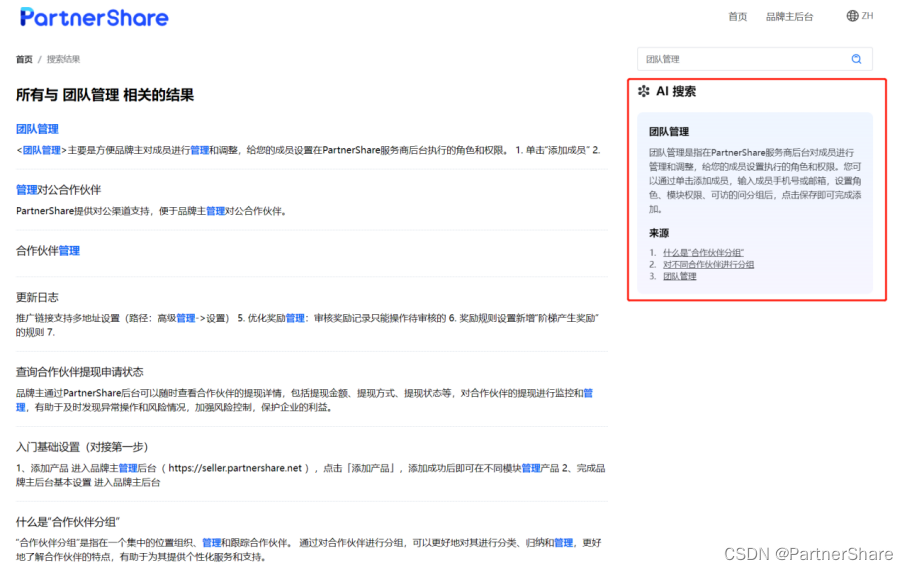The height and width of the screenshot is (570, 908).
Task: Click the AI 搜索 sparkle icon
Action: coord(643,91)
